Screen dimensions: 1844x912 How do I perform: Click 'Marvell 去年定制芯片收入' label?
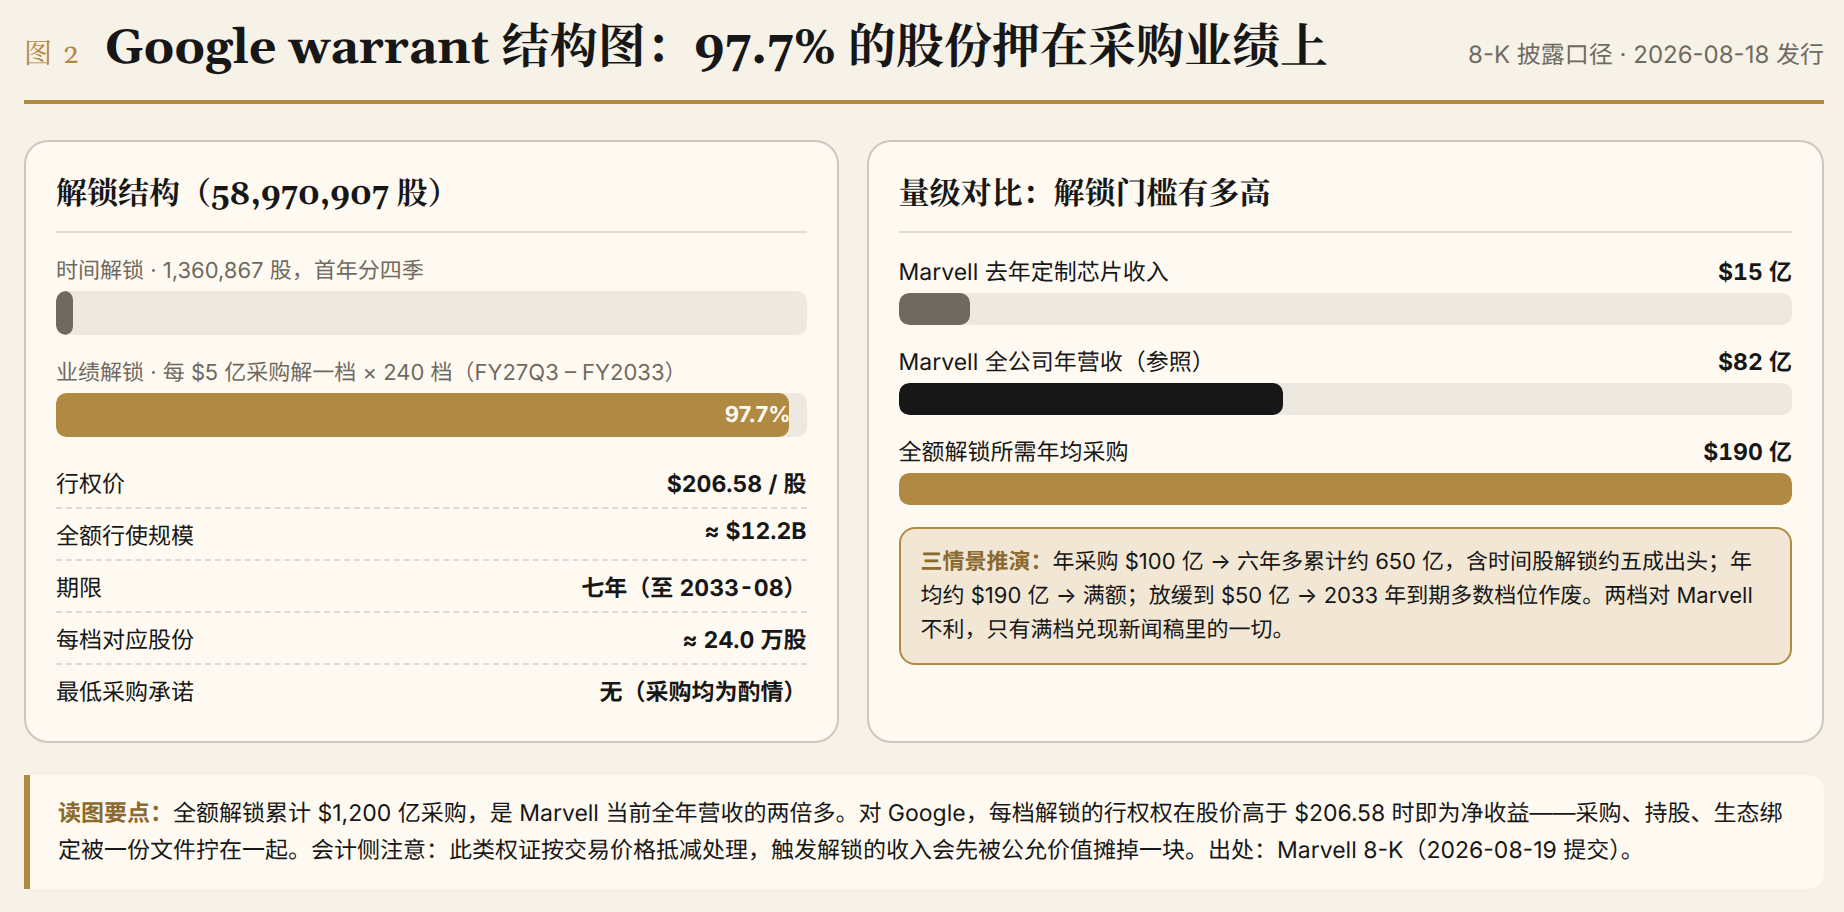1033,272
